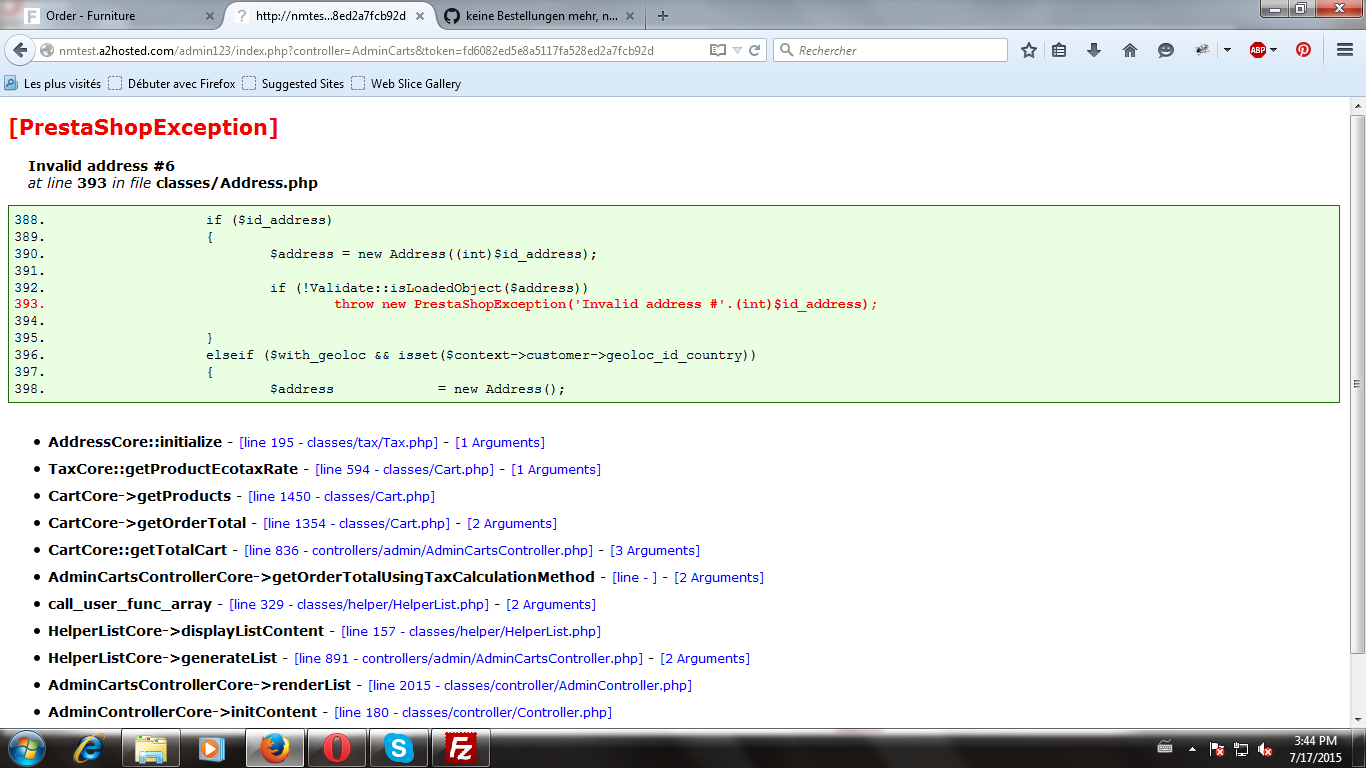Open Windows Start menu
Viewport: 1366px width, 768px height.
[27, 748]
